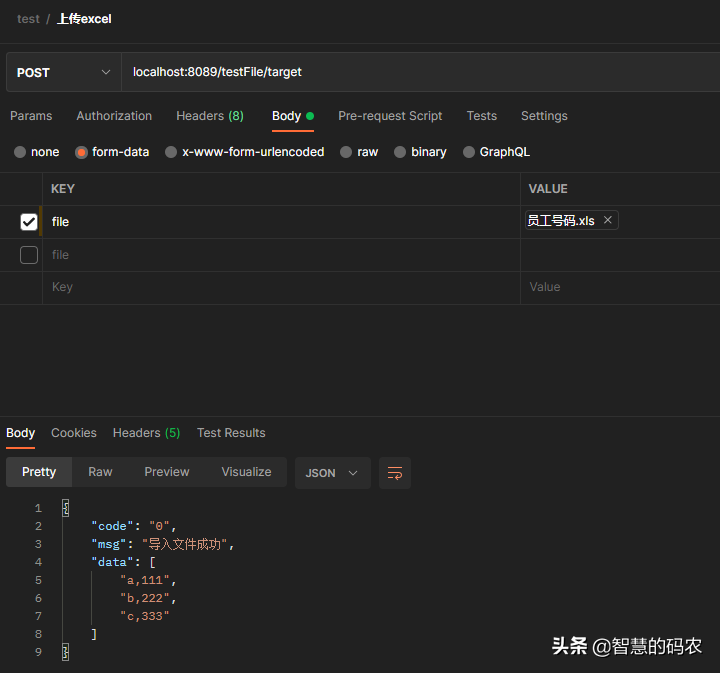Viewport: 720px width, 673px height.
Task: Switch to Preview response view
Action: pyautogui.click(x=167, y=472)
